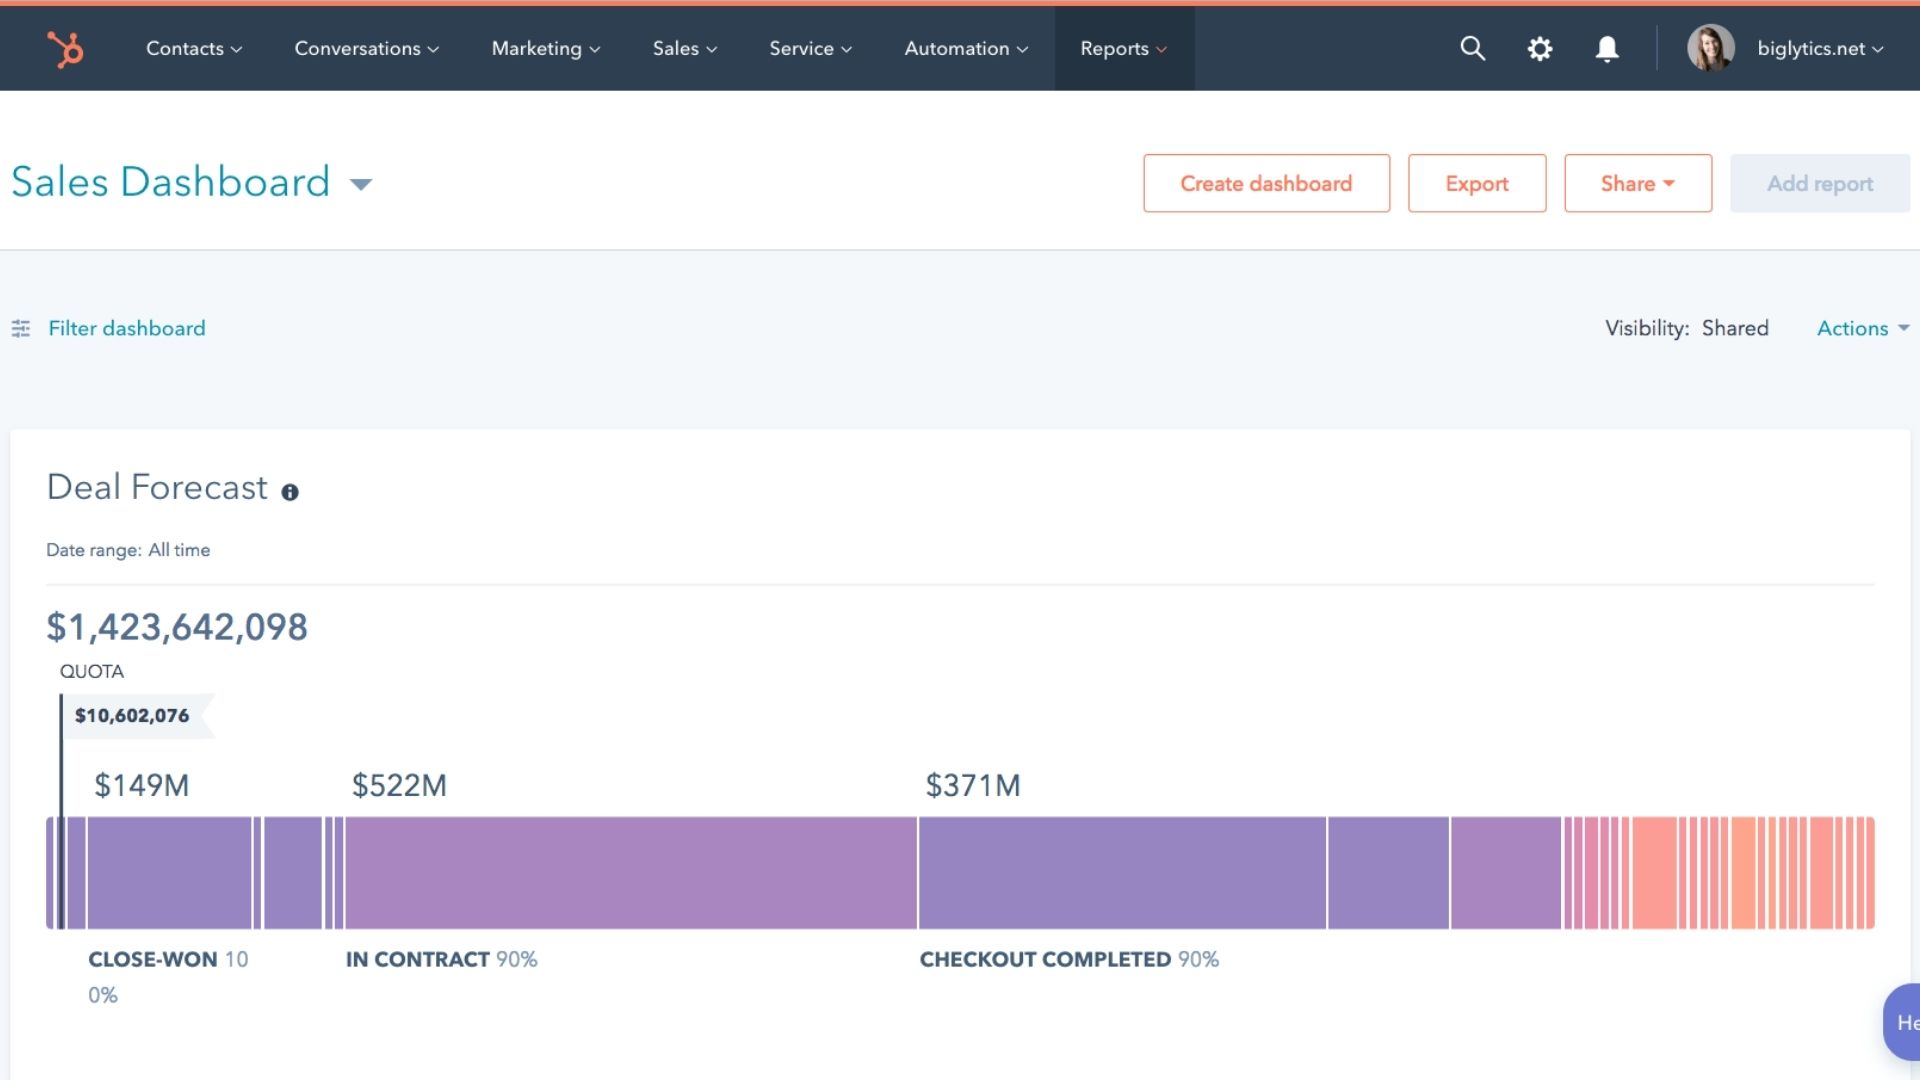Screen dimensions: 1920x1080
Task: Open the Service menu
Action: tap(810, 48)
